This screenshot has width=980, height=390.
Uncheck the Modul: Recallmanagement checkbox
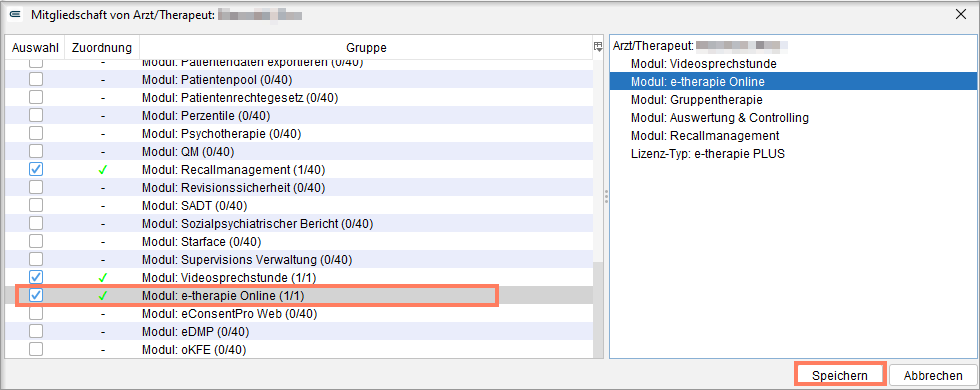click(x=36, y=169)
